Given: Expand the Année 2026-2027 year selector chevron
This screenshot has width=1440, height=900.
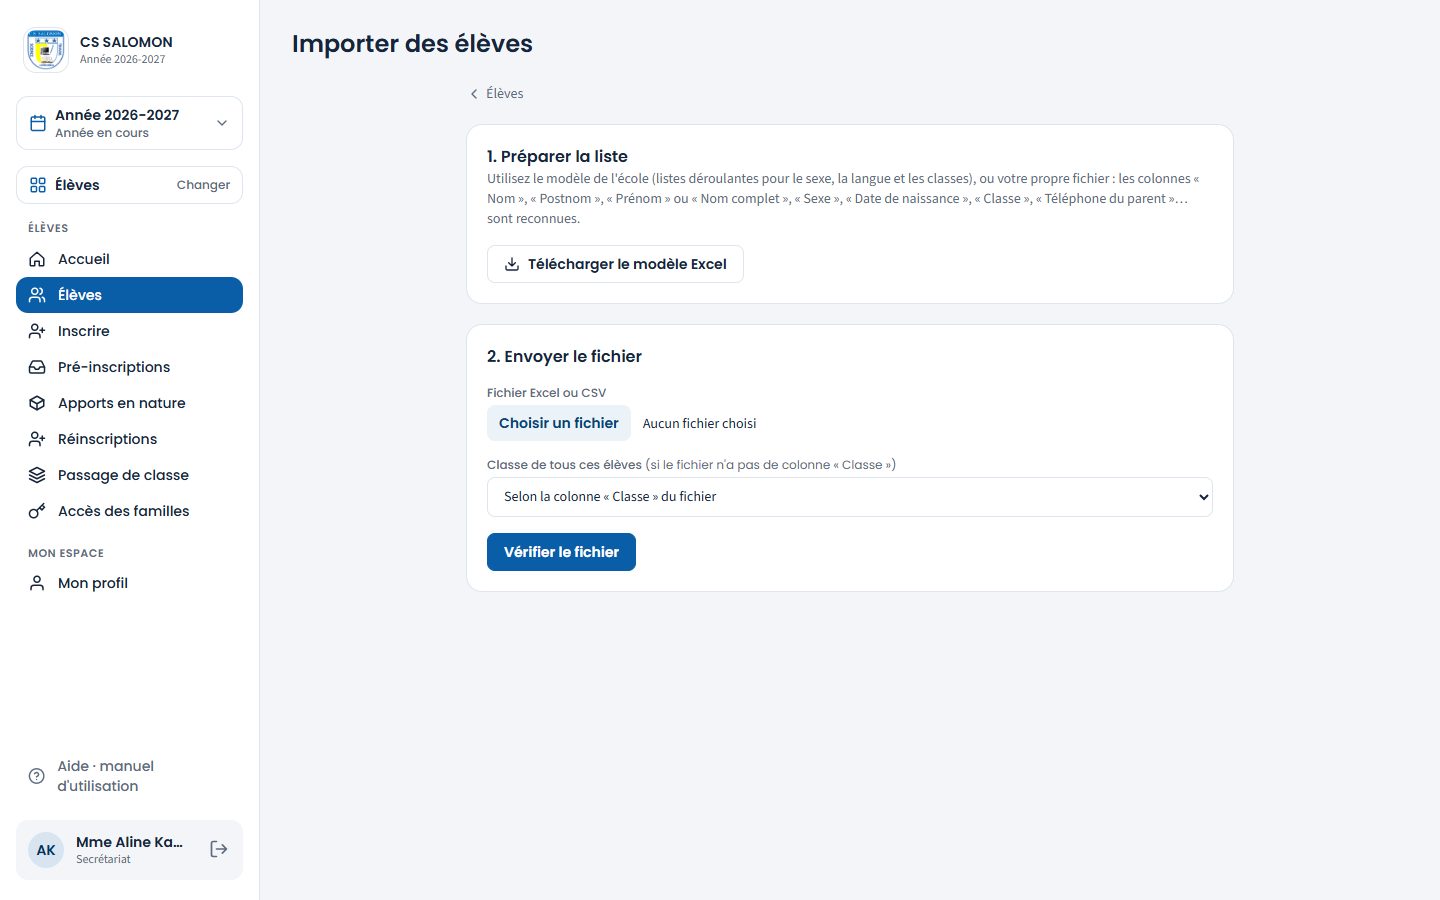Looking at the screenshot, I should pos(222,123).
